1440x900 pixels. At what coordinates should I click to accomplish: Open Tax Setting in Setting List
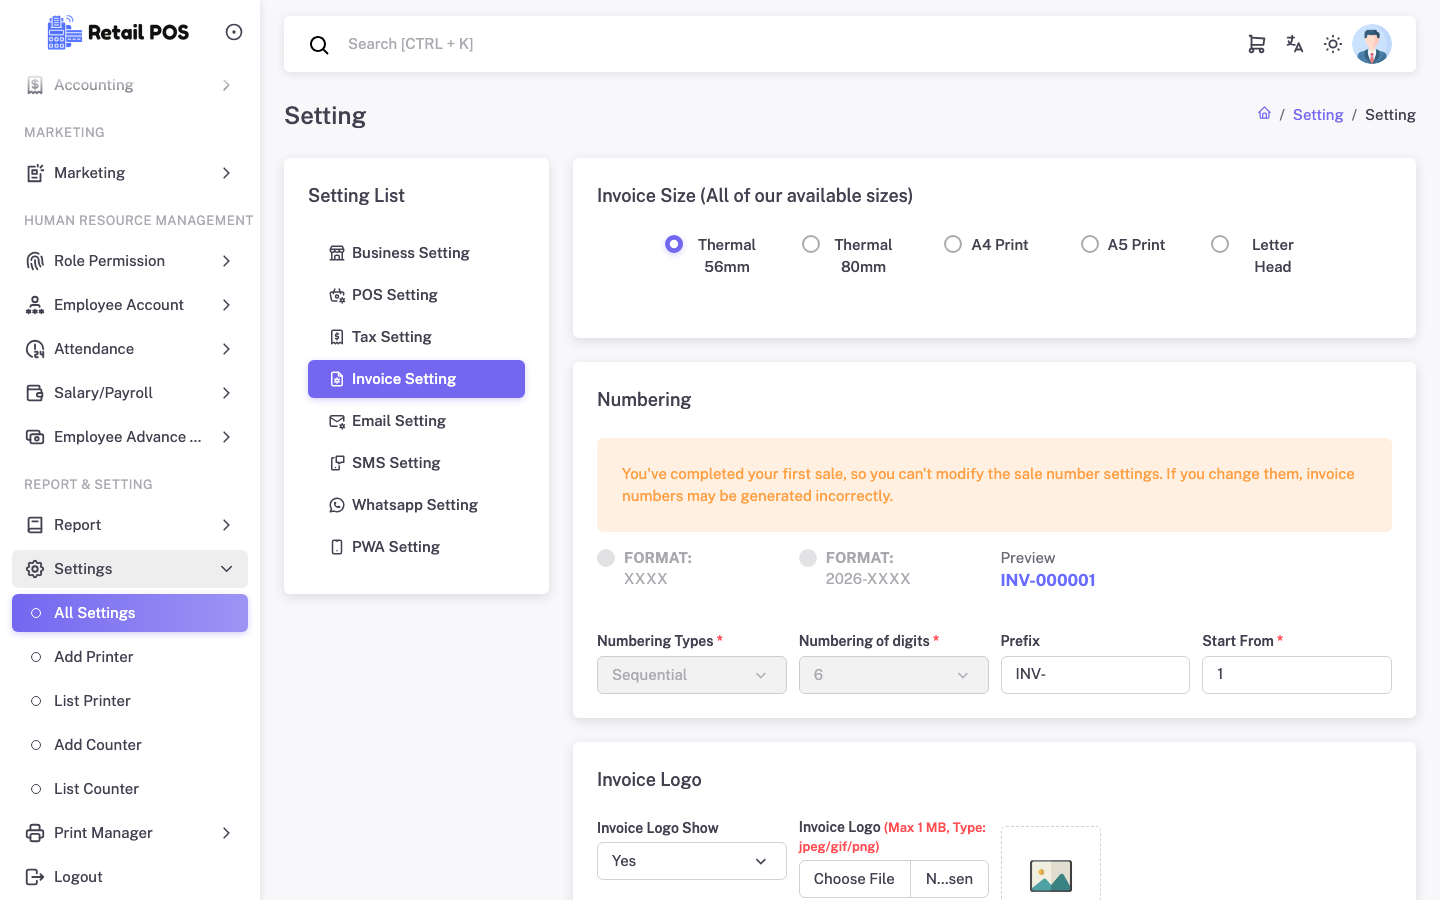coord(416,337)
